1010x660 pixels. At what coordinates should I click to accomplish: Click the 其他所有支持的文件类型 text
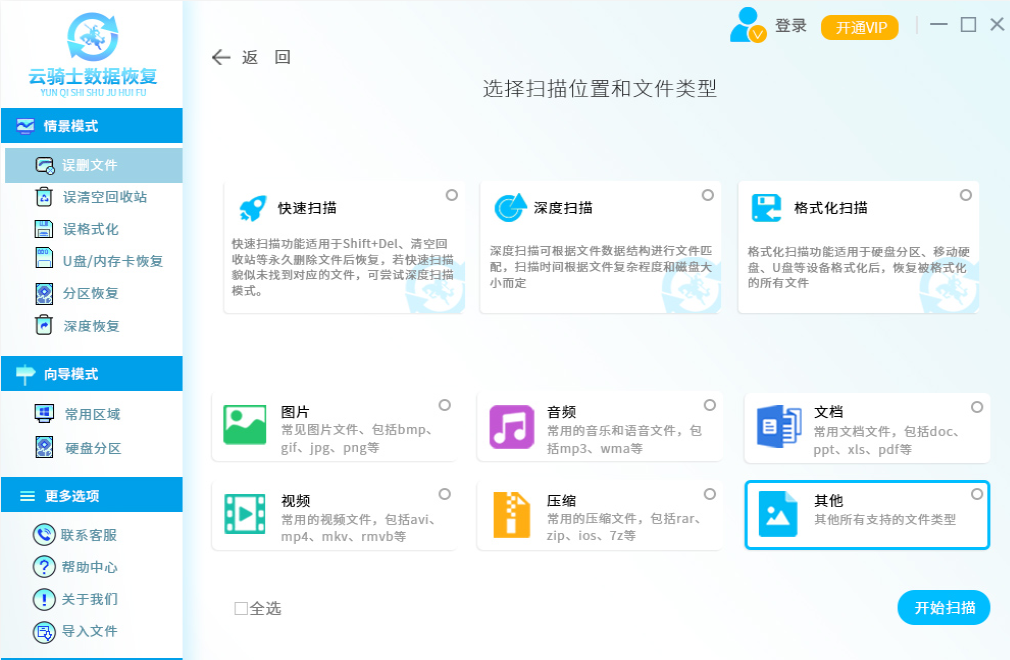point(884,520)
